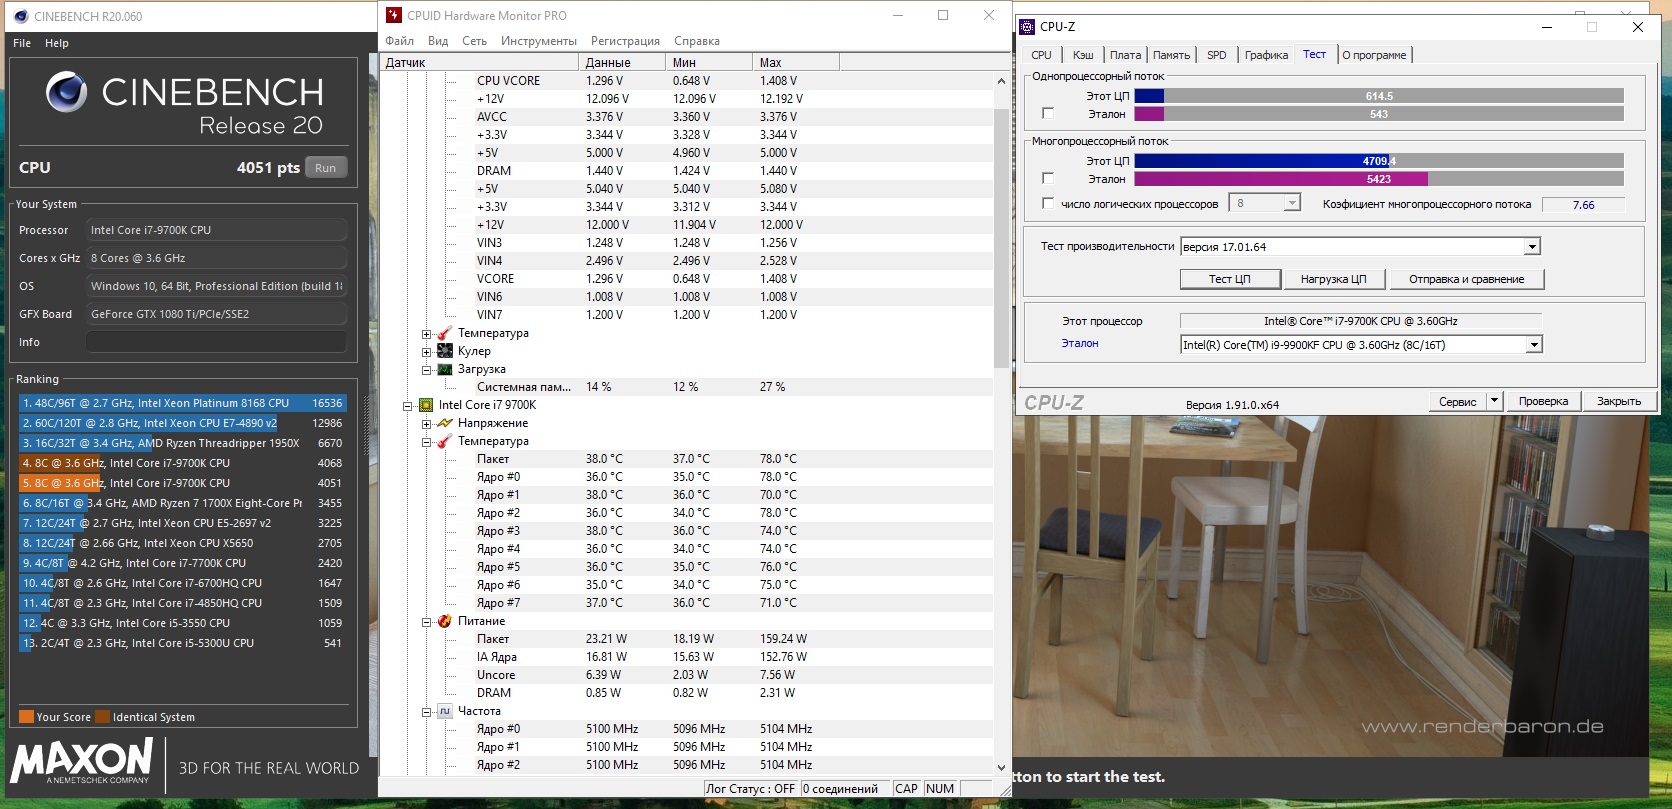Click the Нагрузка ЦП stress button
1672x809 pixels.
pos(1333,279)
